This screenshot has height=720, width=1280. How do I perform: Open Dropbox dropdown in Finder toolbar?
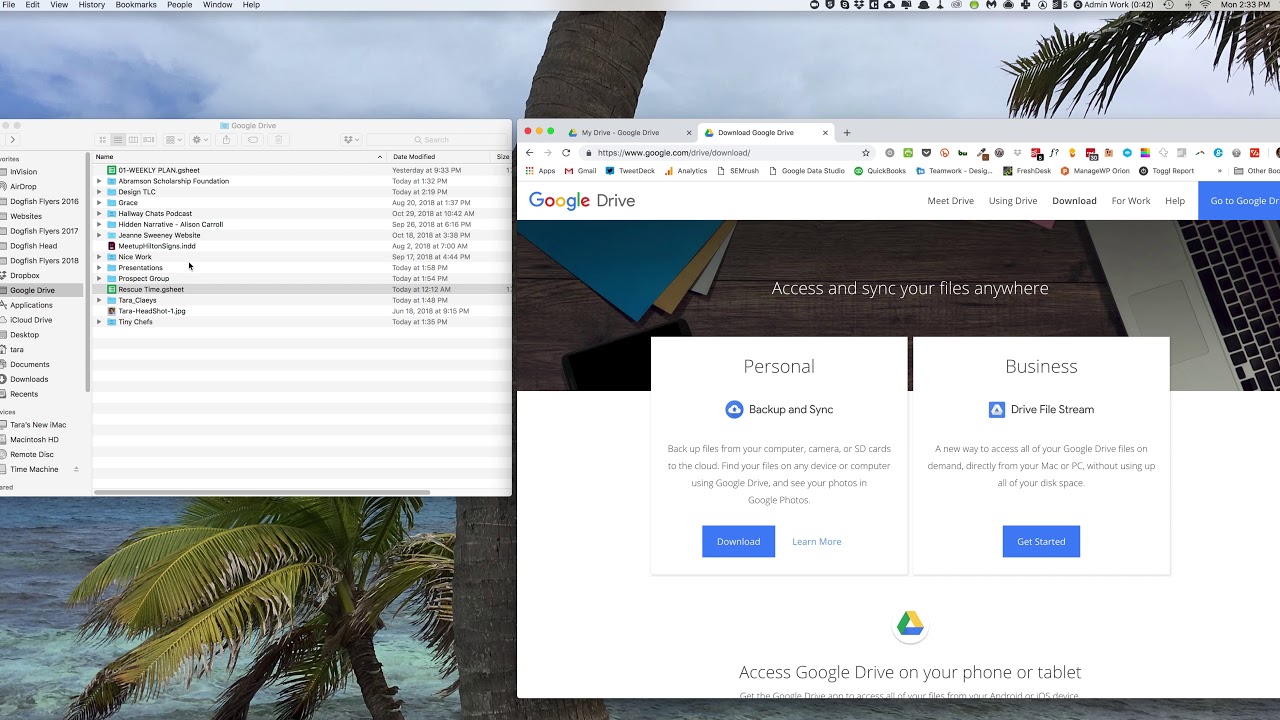tap(350, 140)
